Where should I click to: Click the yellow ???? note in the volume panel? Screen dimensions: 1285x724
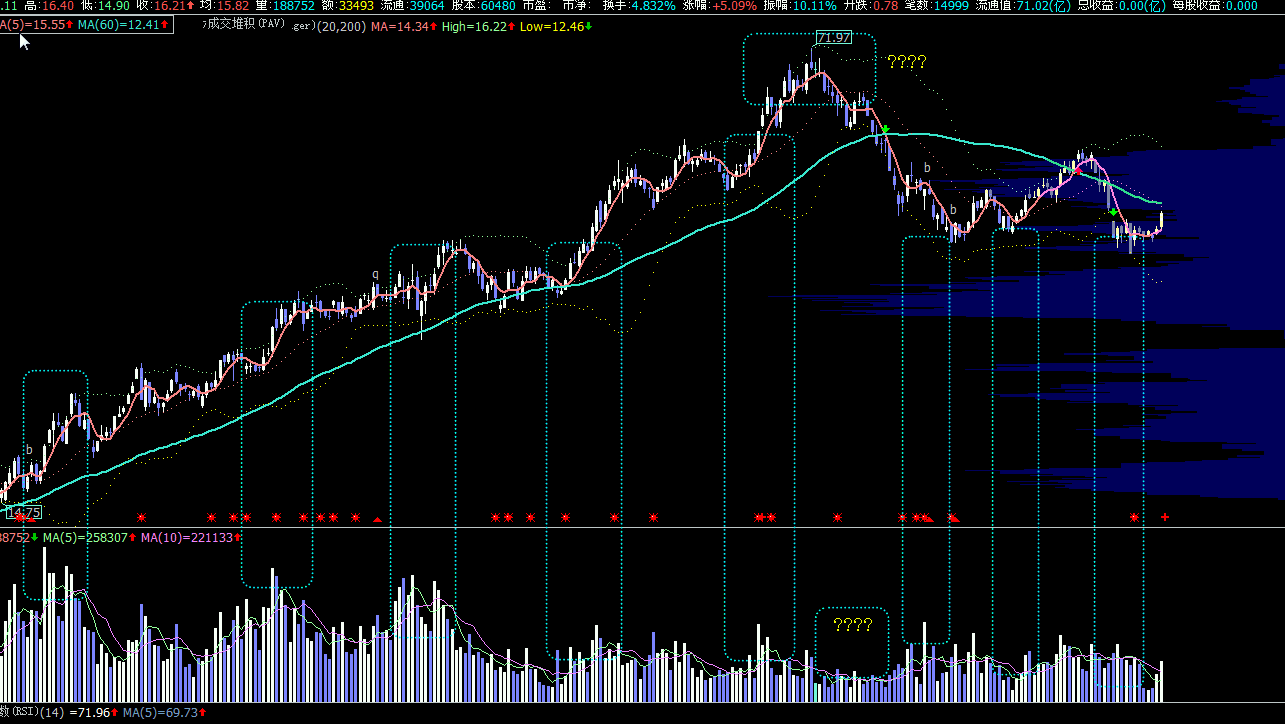click(852, 626)
